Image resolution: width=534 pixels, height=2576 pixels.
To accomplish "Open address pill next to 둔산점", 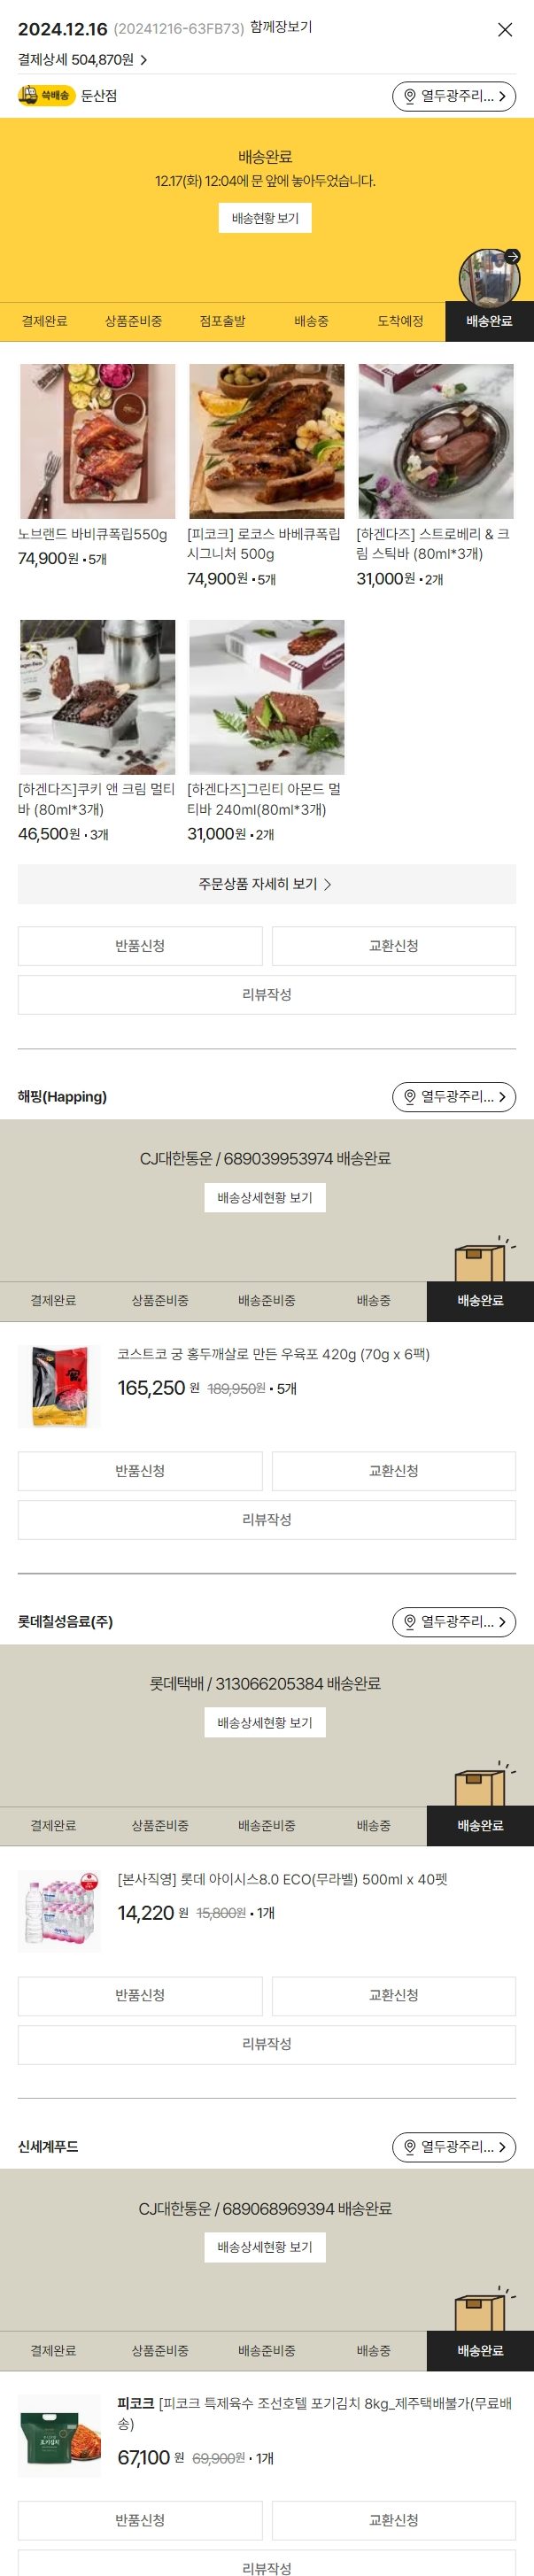I will [454, 96].
